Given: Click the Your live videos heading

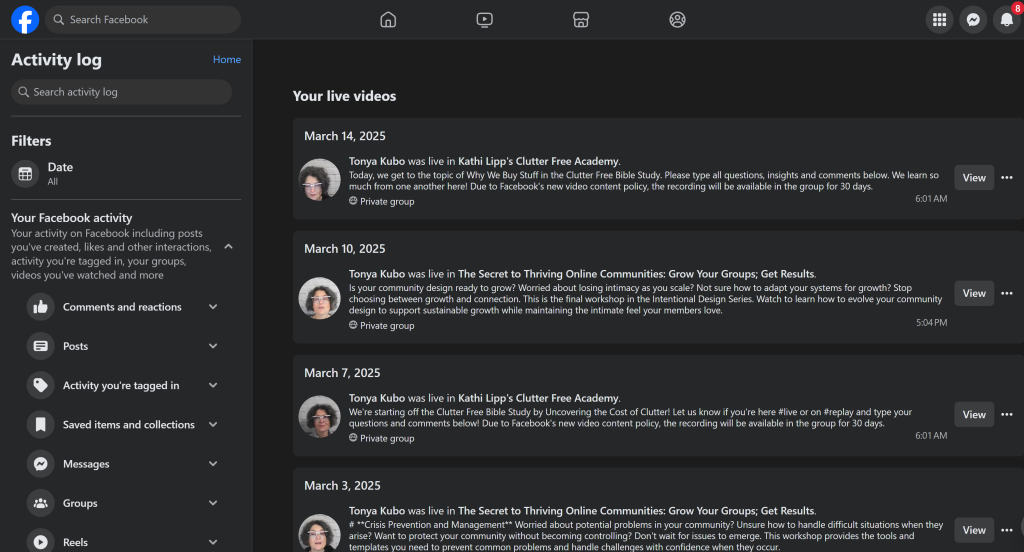Looking at the screenshot, I should [x=344, y=96].
